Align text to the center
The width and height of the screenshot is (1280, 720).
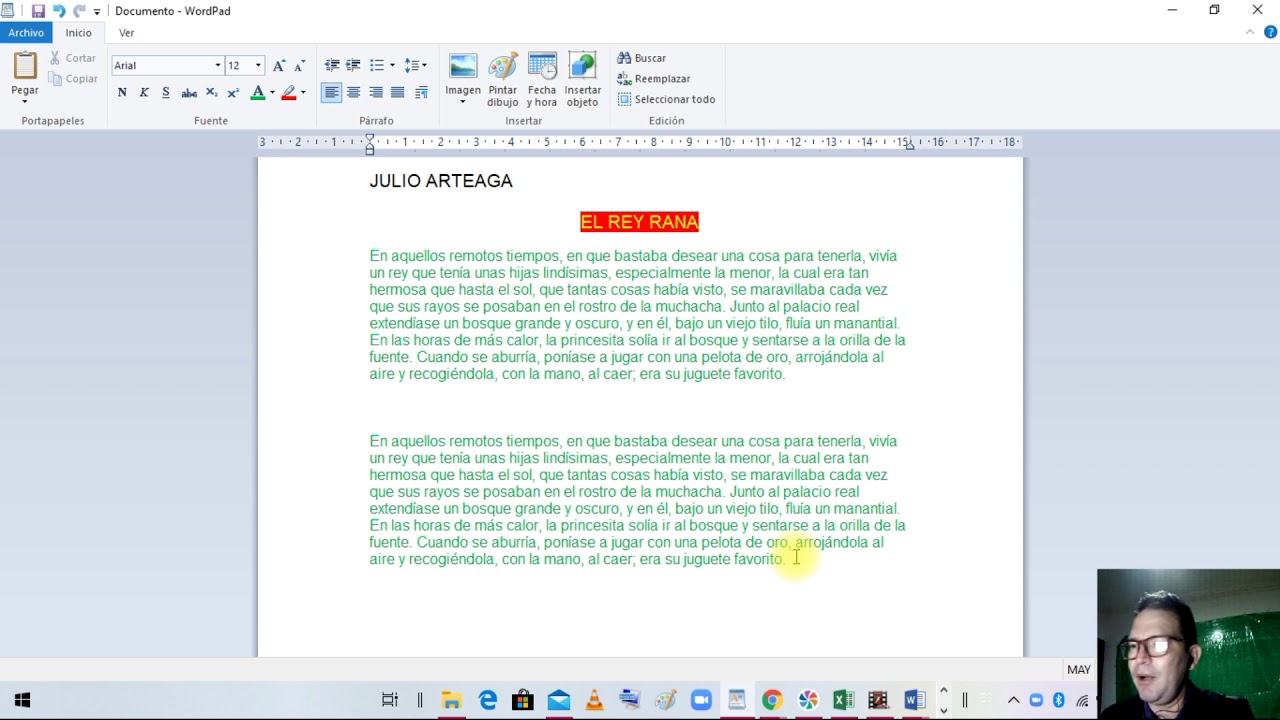pyautogui.click(x=354, y=93)
